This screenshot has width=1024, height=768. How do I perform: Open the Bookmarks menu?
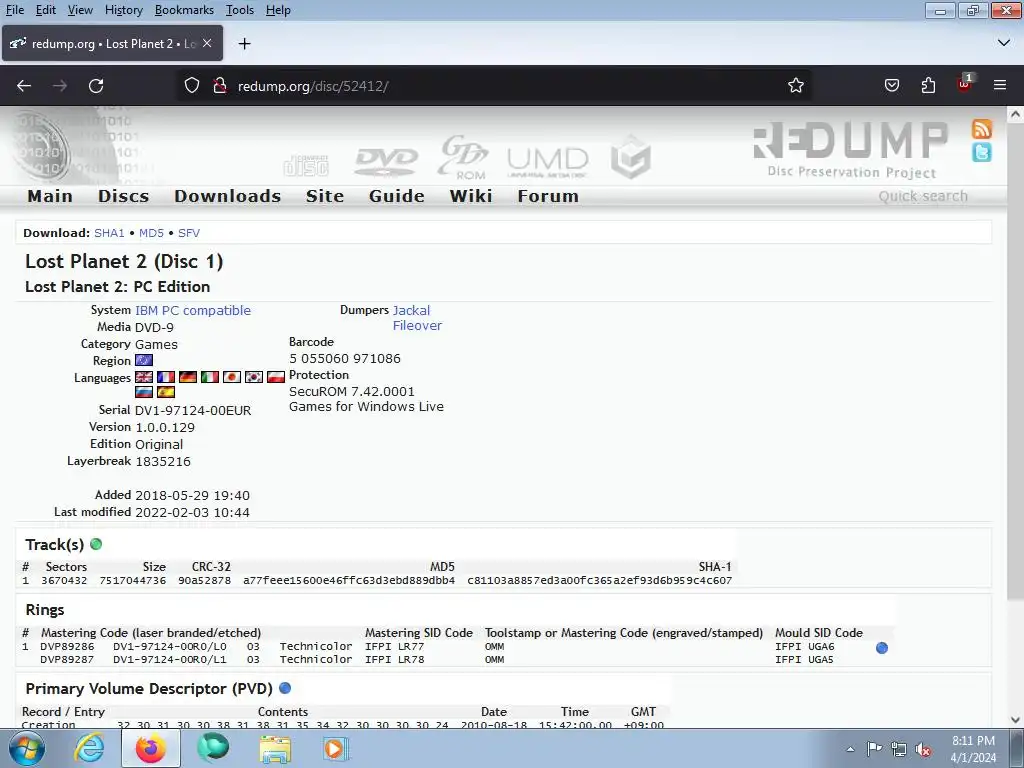click(184, 10)
